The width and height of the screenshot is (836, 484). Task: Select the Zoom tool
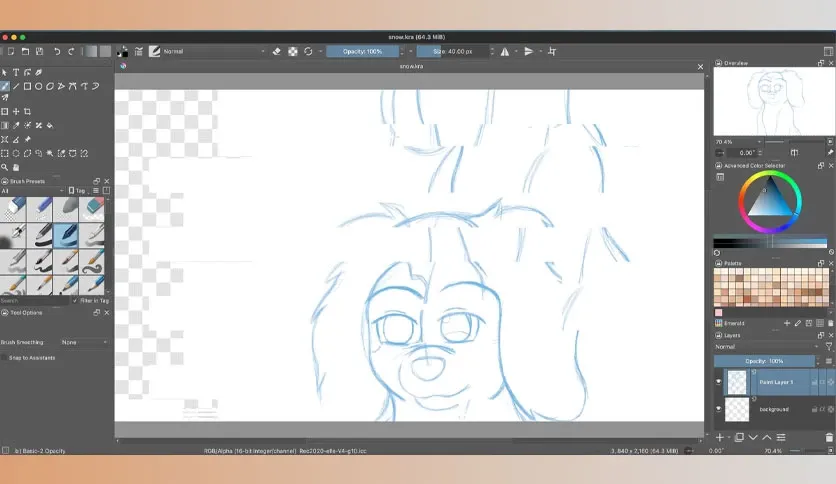tap(5, 167)
